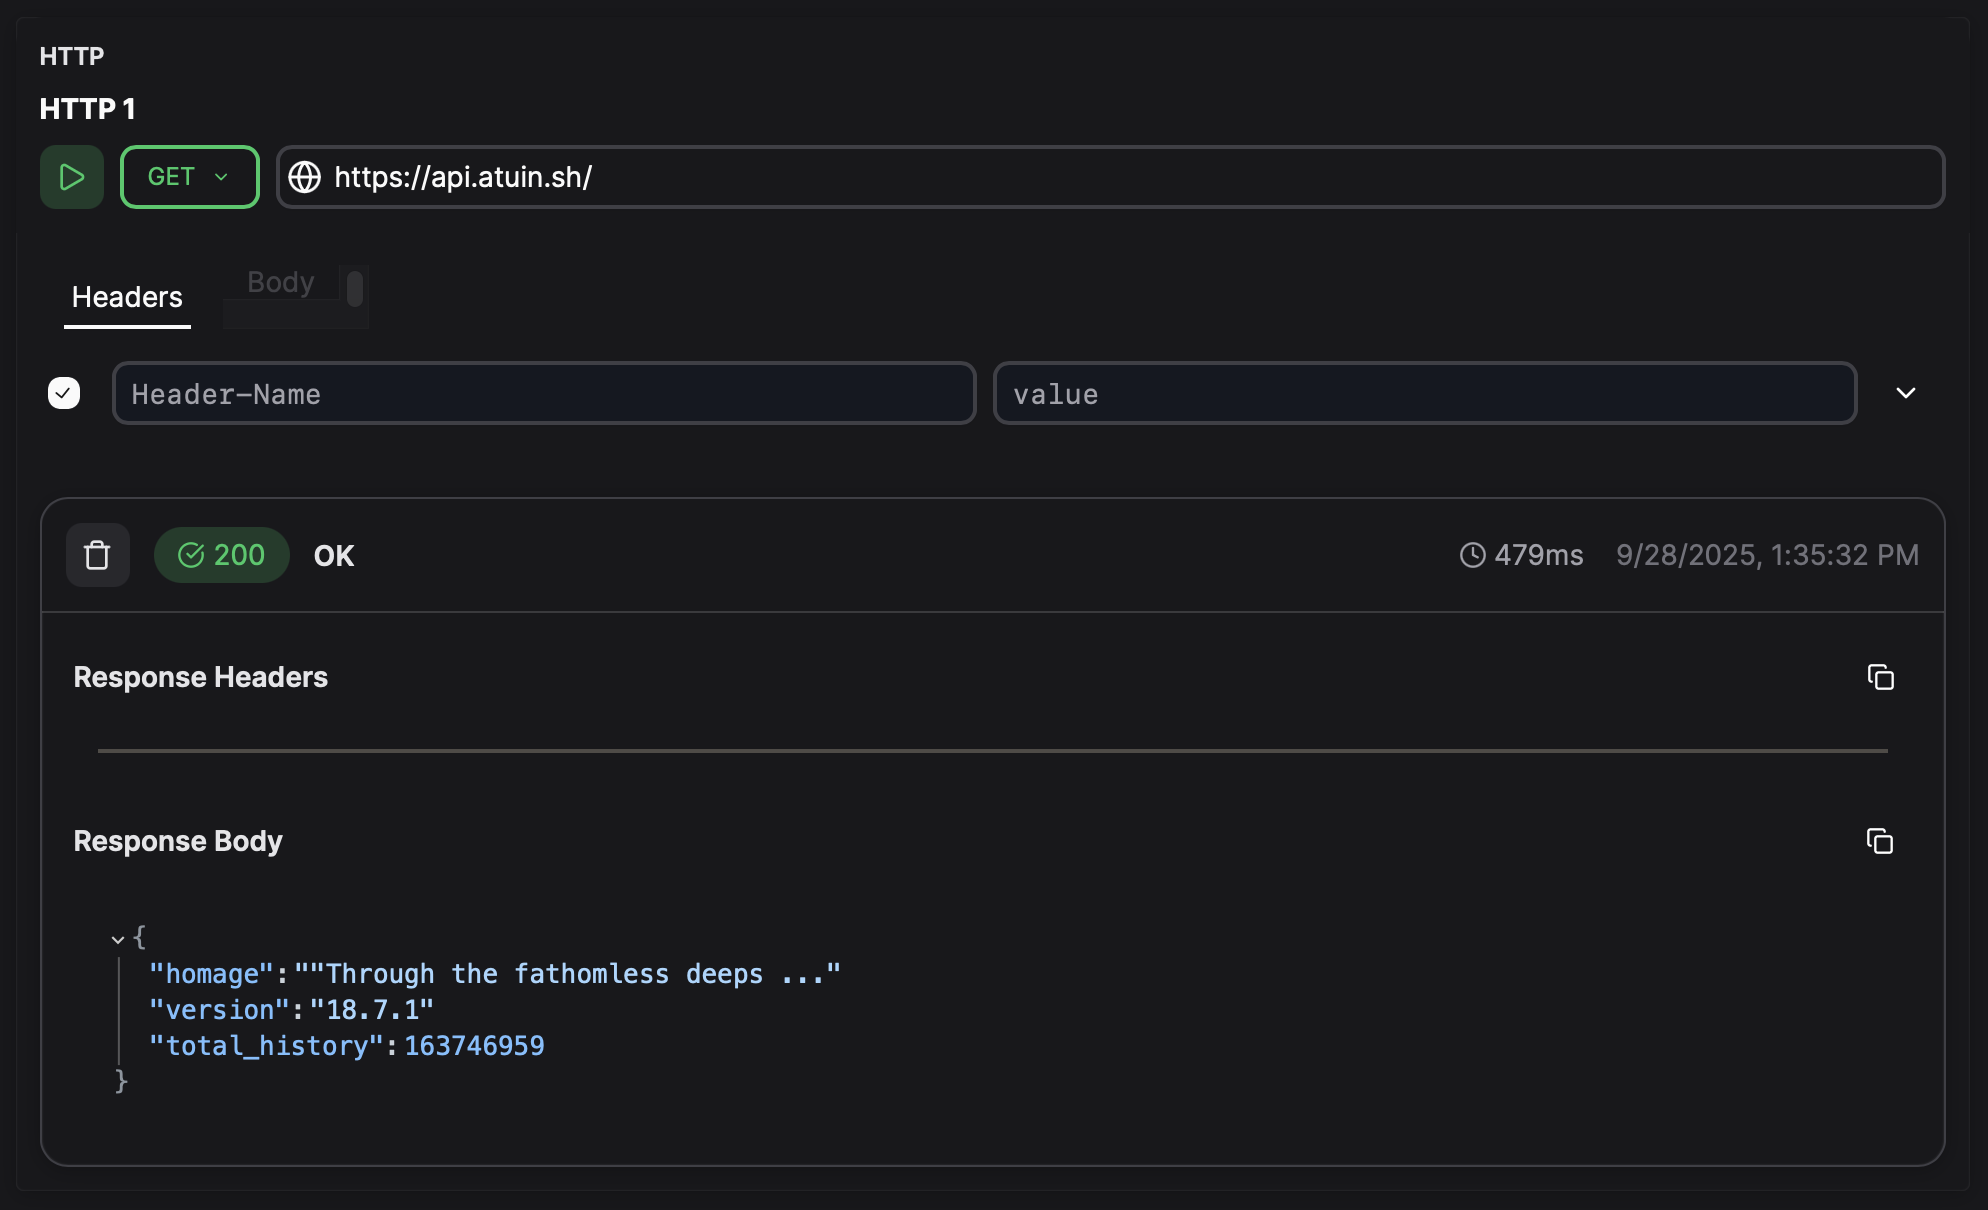
Task: Click the 200 status check badge
Action: pos(221,555)
